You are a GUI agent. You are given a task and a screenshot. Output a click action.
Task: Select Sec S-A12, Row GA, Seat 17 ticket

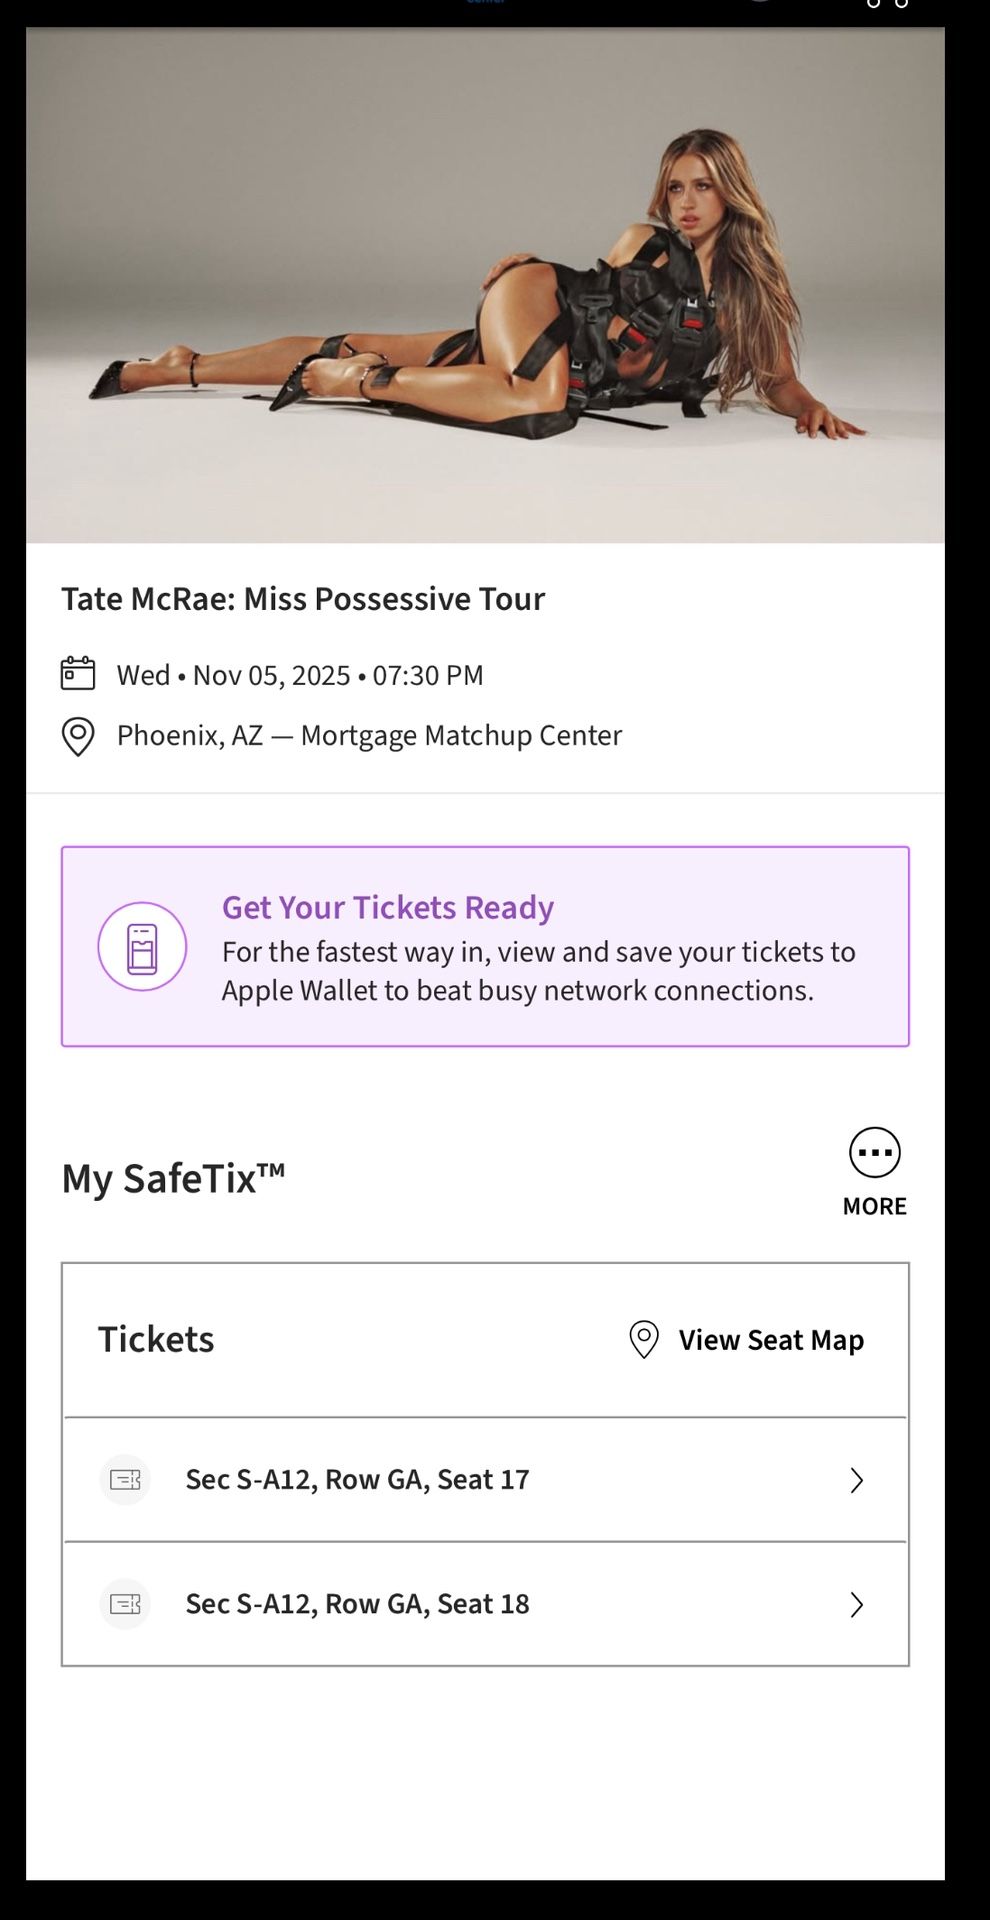[x=357, y=1480]
